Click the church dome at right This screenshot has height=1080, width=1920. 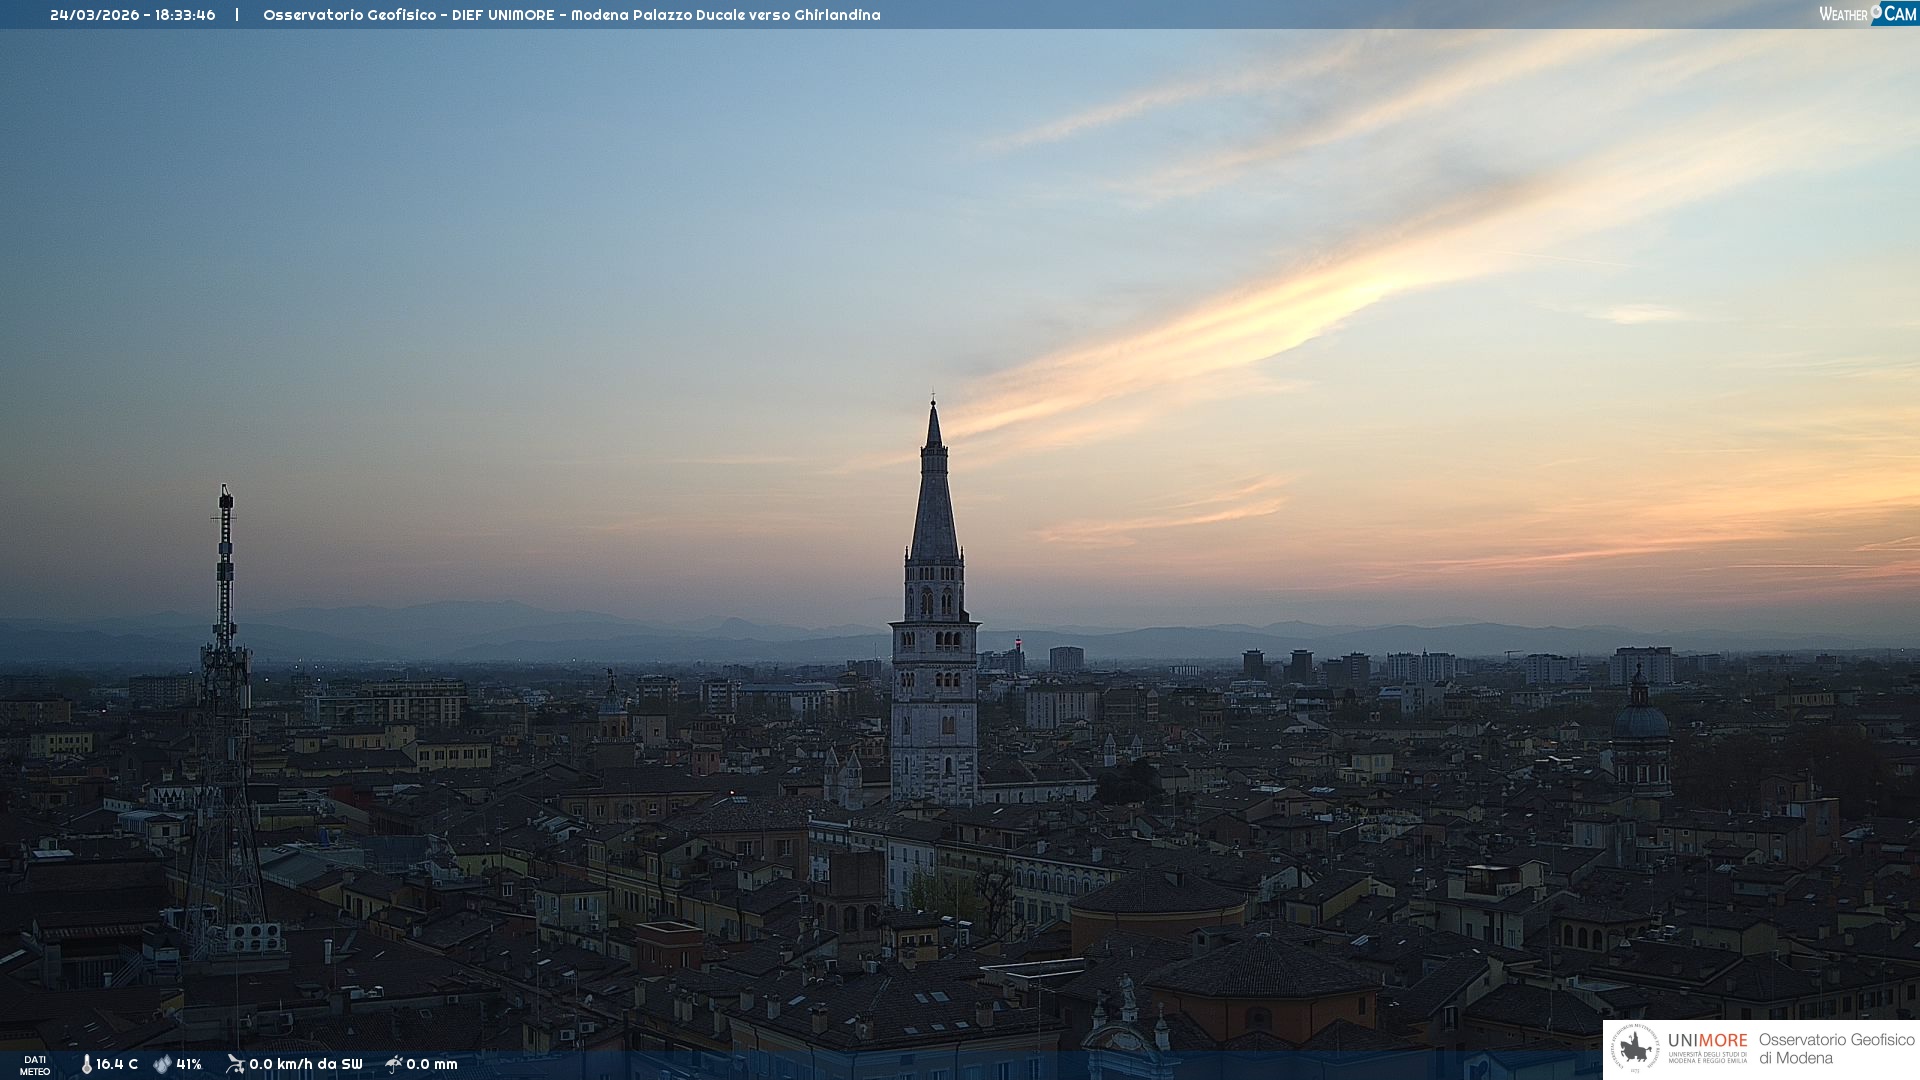point(1640,720)
